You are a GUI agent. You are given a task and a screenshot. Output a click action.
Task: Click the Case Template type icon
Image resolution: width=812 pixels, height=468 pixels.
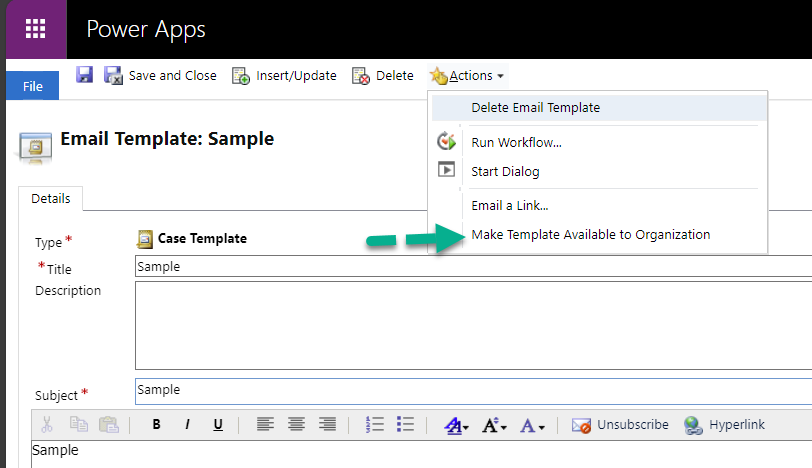coord(144,239)
